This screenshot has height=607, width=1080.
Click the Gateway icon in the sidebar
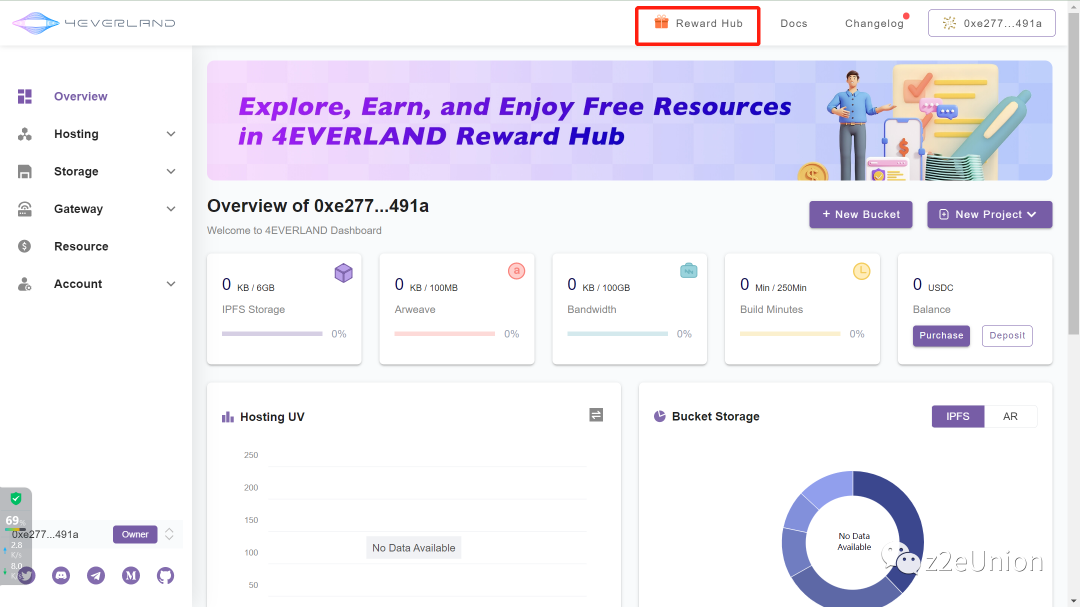[25, 209]
